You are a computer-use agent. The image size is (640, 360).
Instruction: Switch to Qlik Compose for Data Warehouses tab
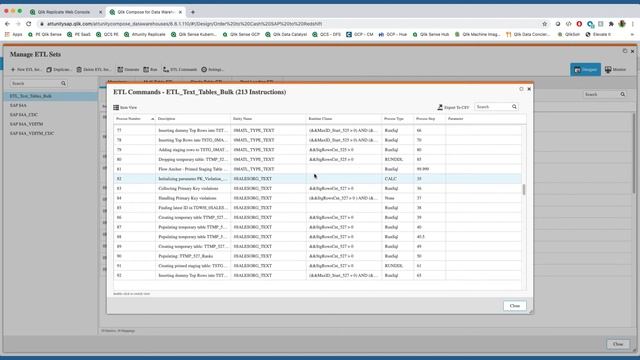[x=145, y=12]
